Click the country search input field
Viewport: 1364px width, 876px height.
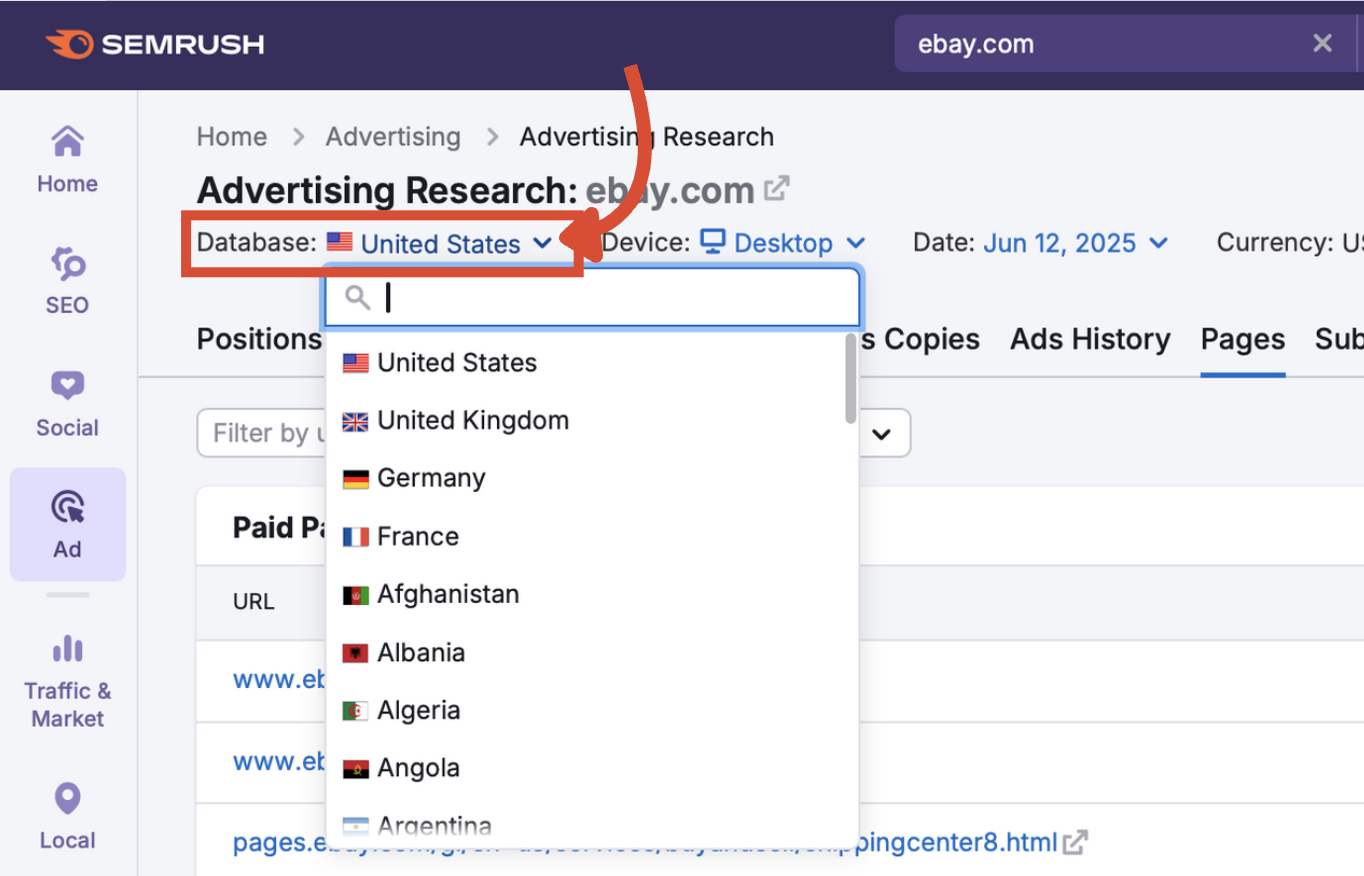(x=610, y=298)
